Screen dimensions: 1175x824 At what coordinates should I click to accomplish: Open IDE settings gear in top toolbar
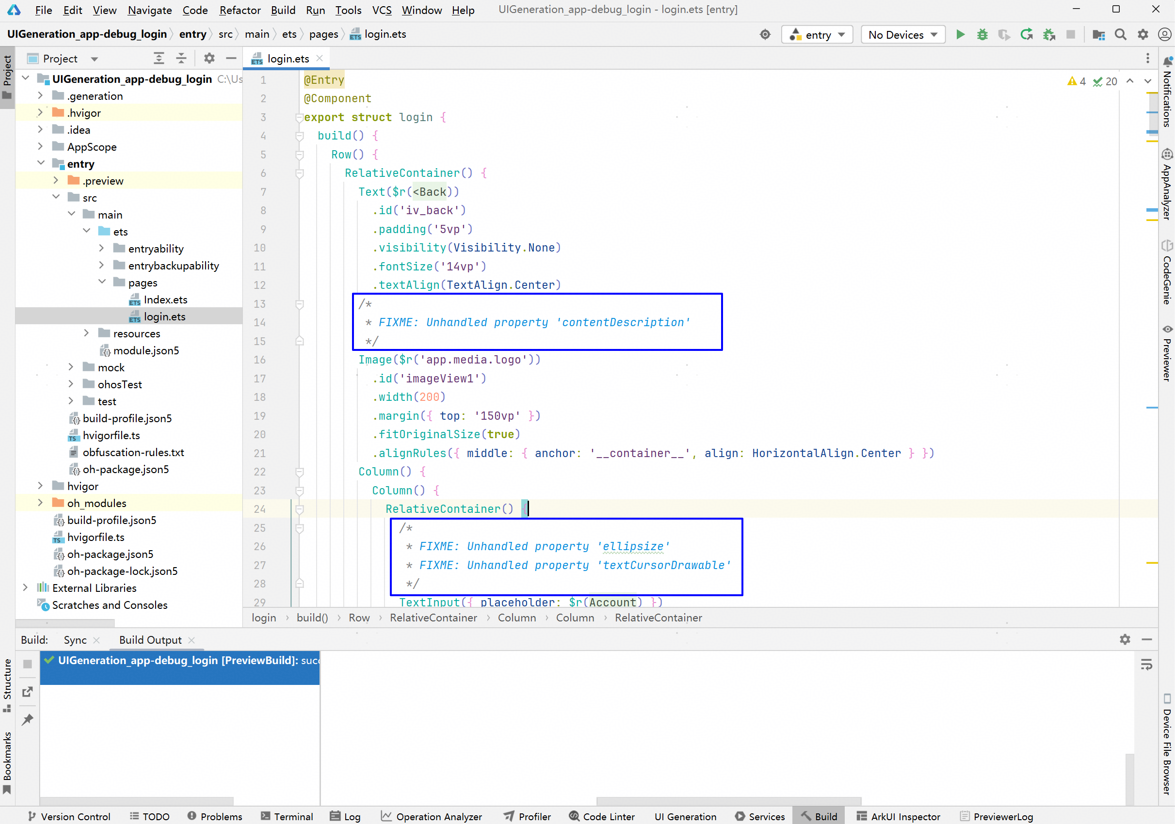(1143, 35)
